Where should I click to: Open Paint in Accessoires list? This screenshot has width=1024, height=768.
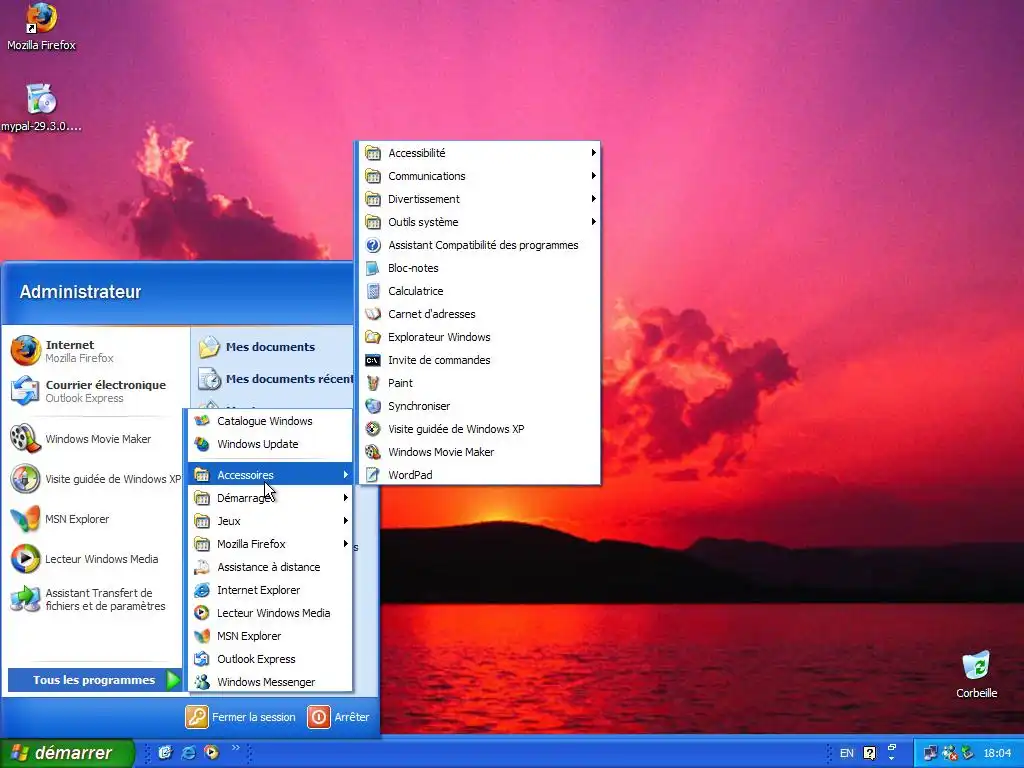[479, 383]
